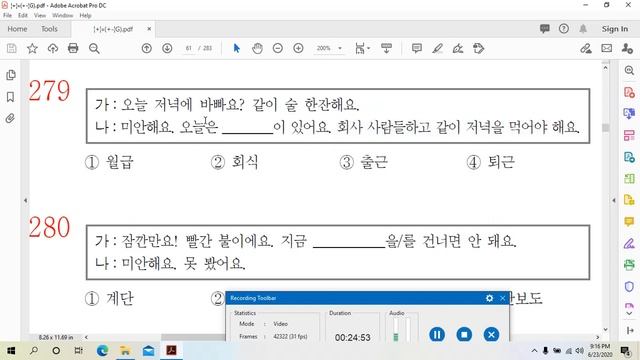Zoom in with the plus icon
This screenshot has width=640, height=360.
click(298, 49)
